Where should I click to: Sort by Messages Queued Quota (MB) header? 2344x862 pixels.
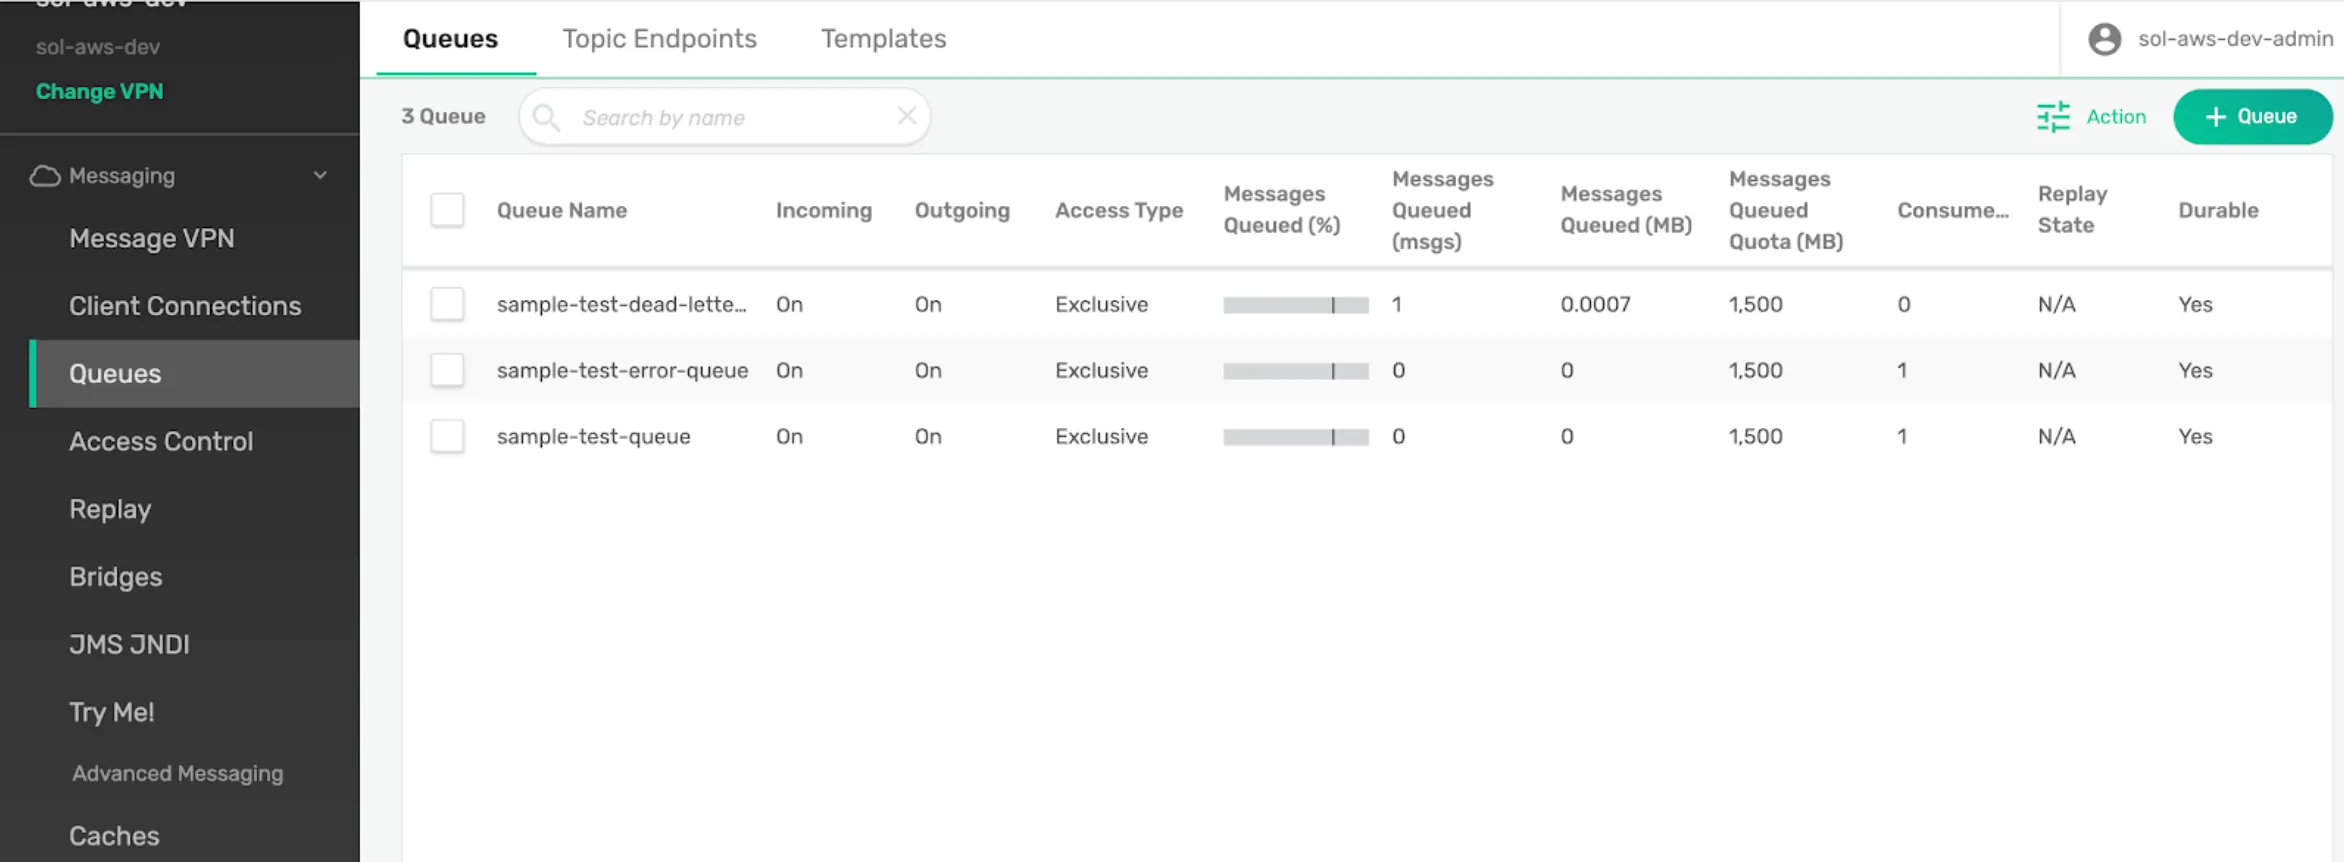point(1786,210)
